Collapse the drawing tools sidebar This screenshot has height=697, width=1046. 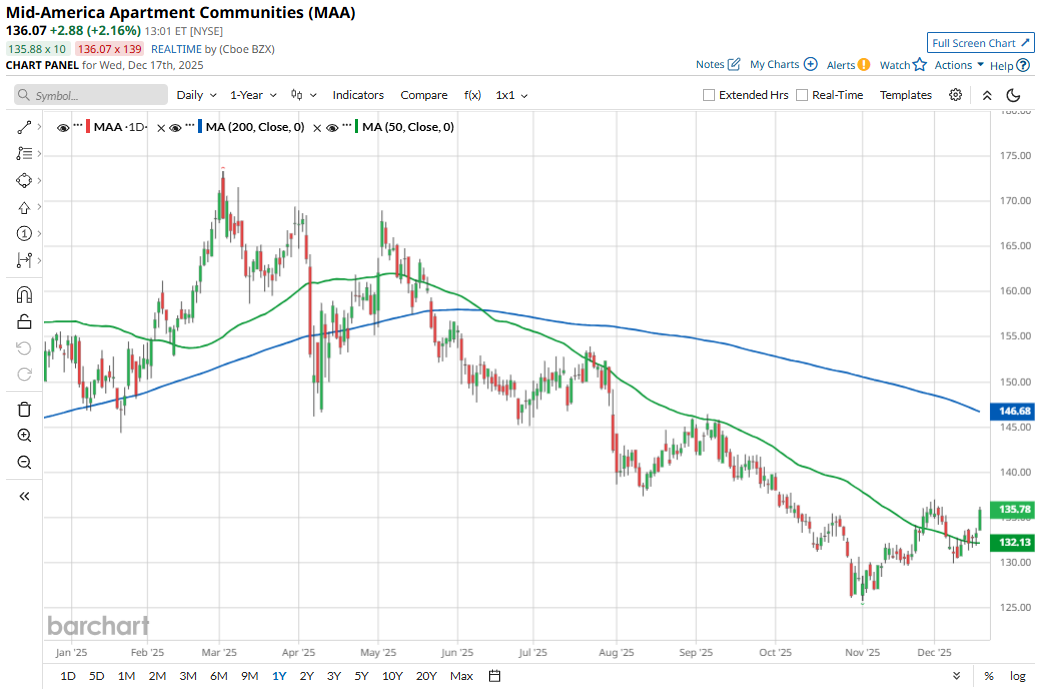tap(24, 496)
